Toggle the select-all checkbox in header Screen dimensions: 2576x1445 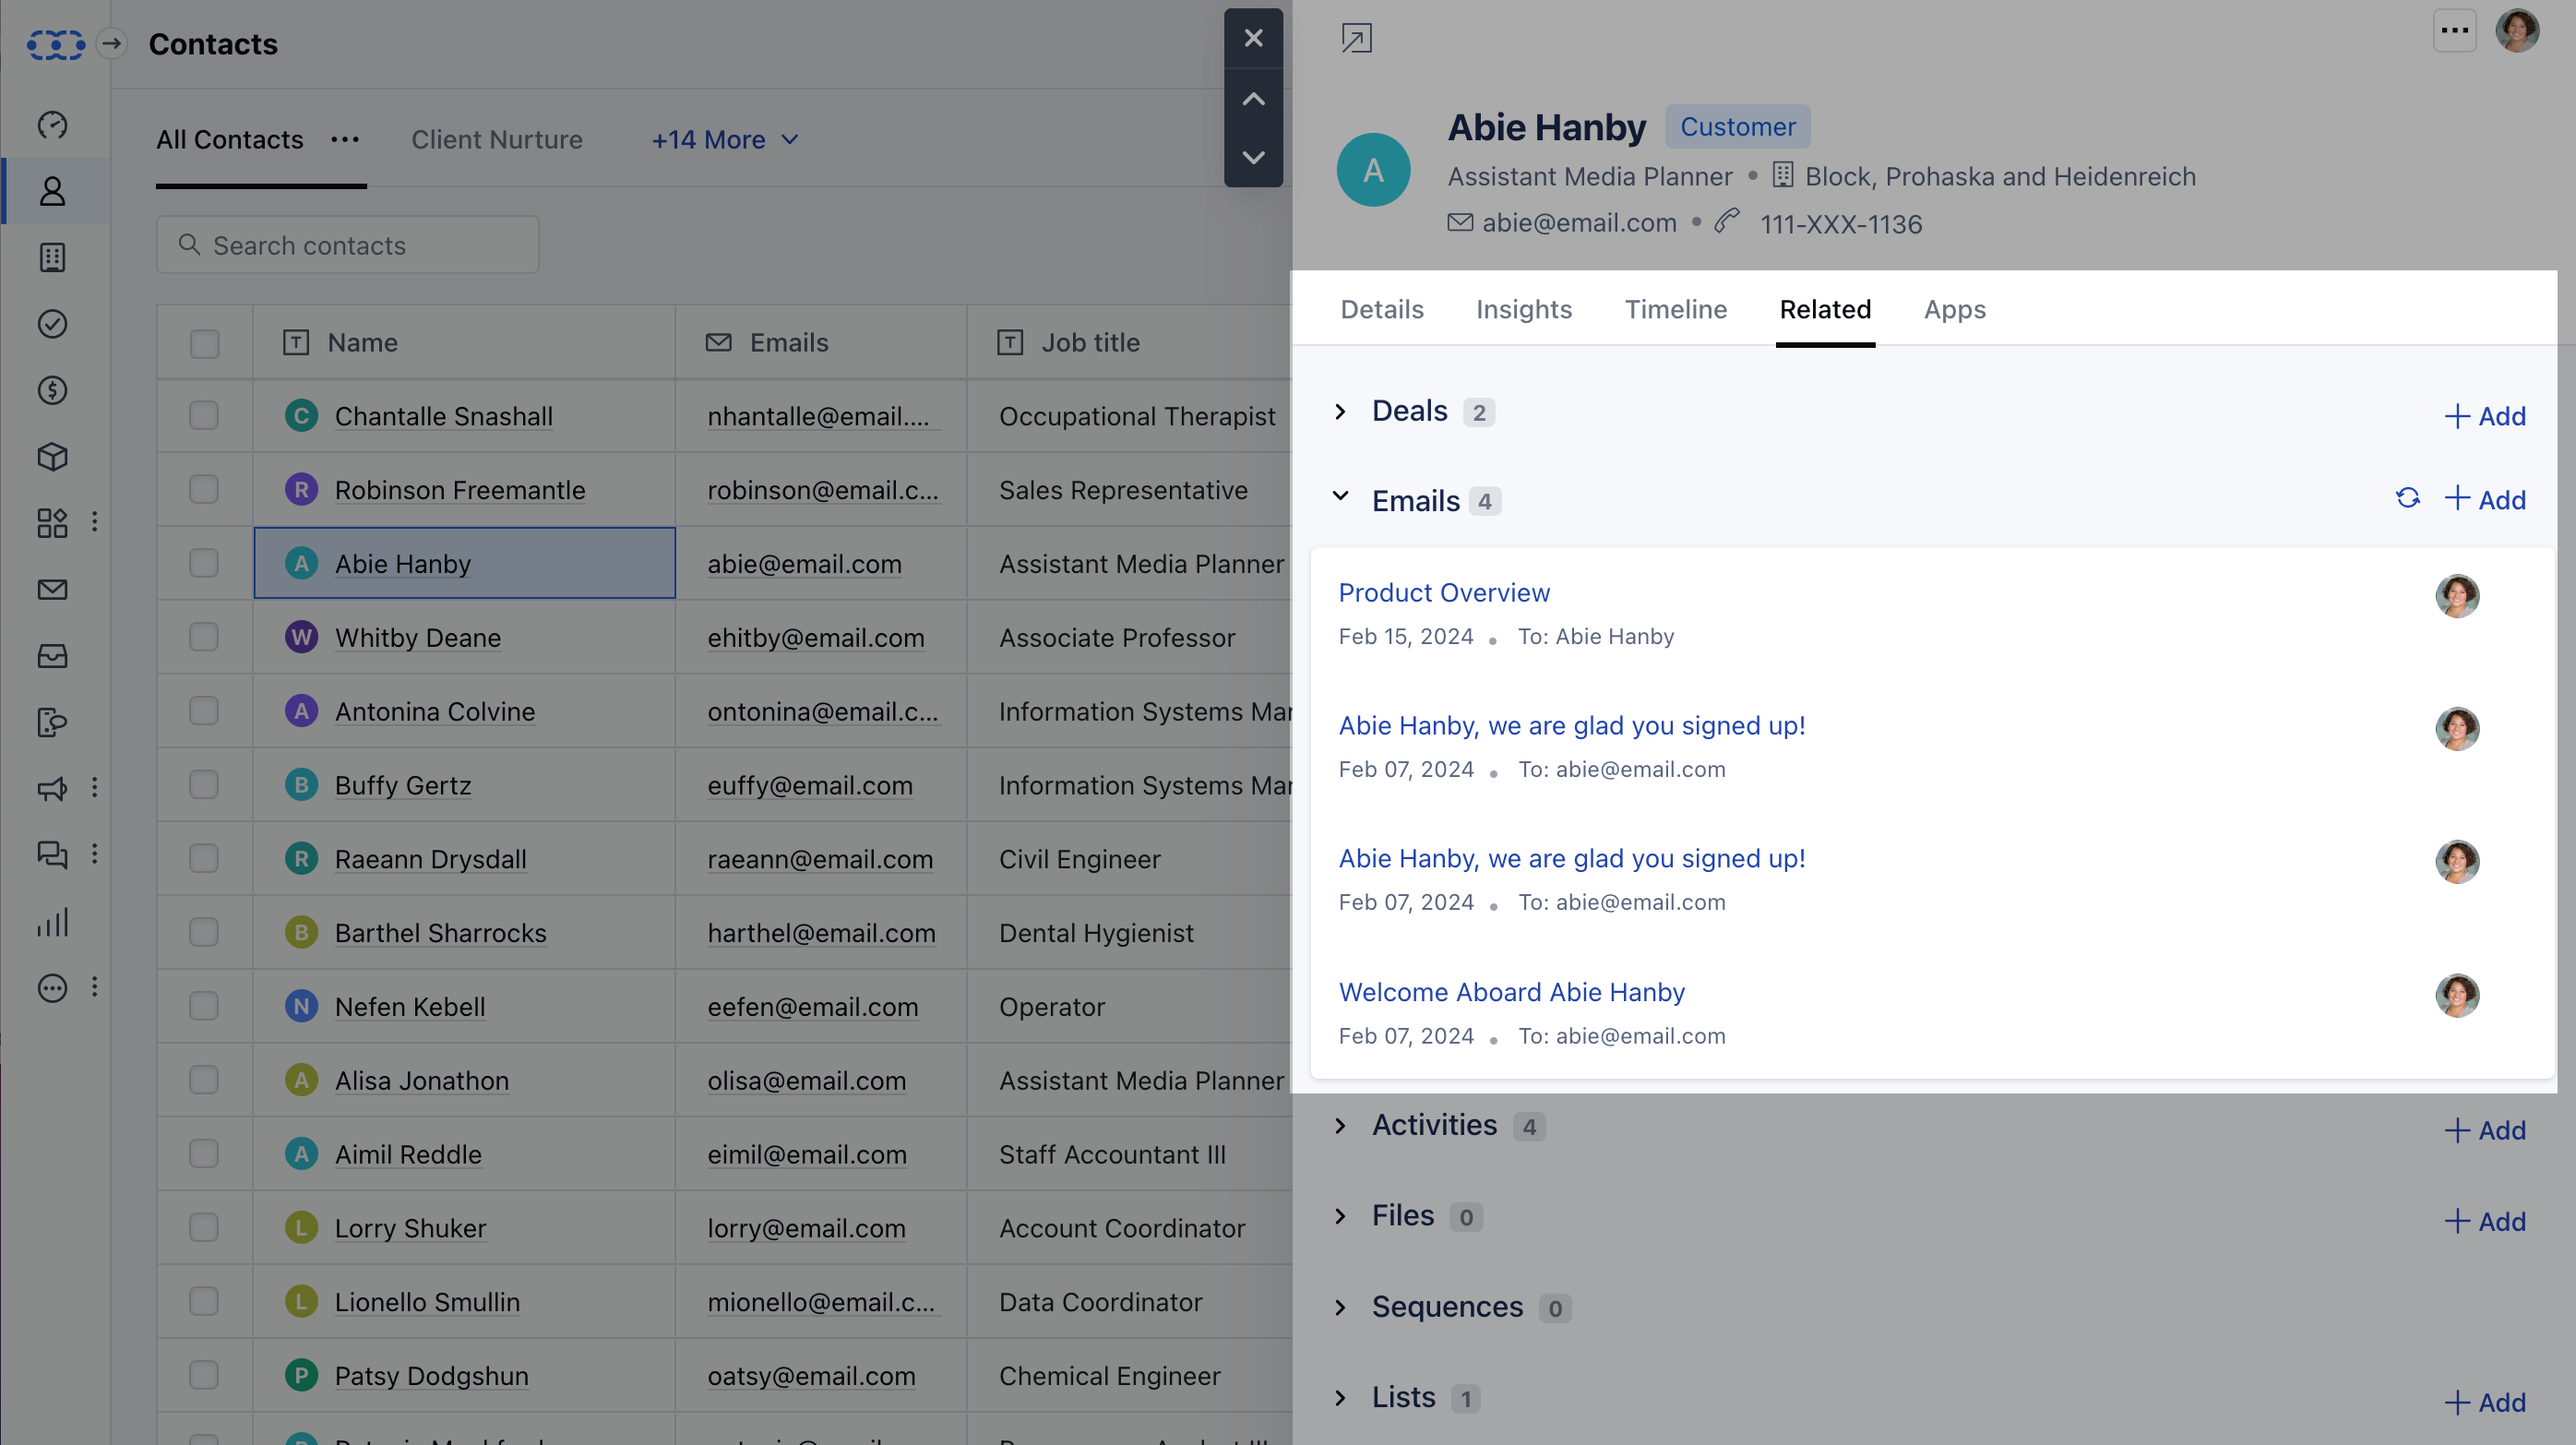[204, 343]
